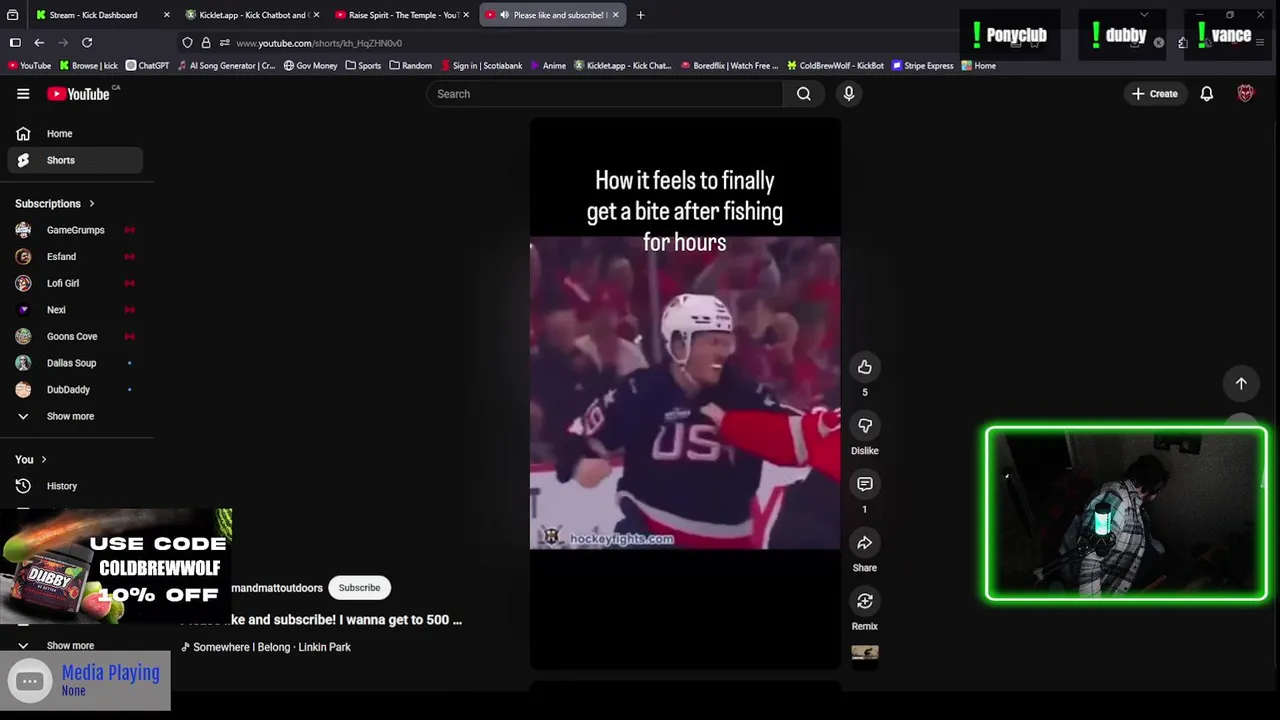
Task: Open the account avatar menu
Action: [1245, 94]
